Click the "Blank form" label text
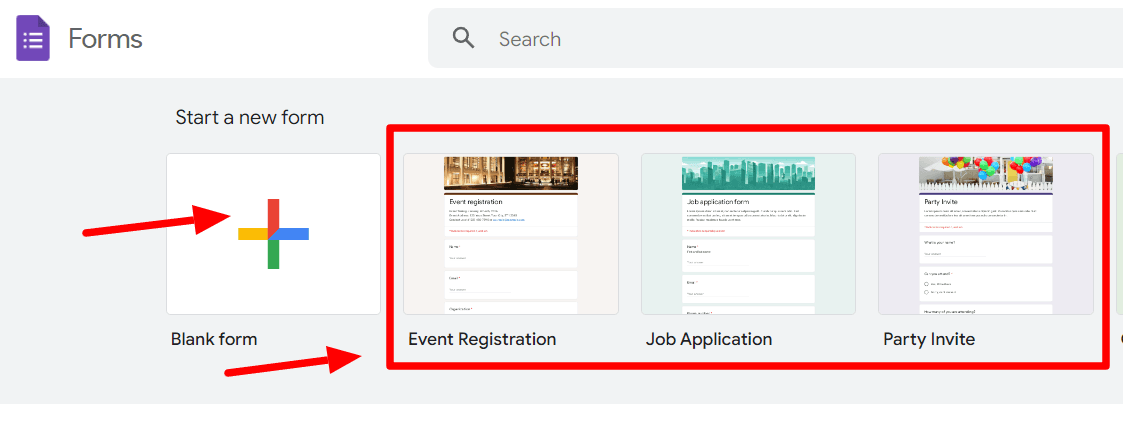Screen dimensions: 1123x433 click(214, 339)
